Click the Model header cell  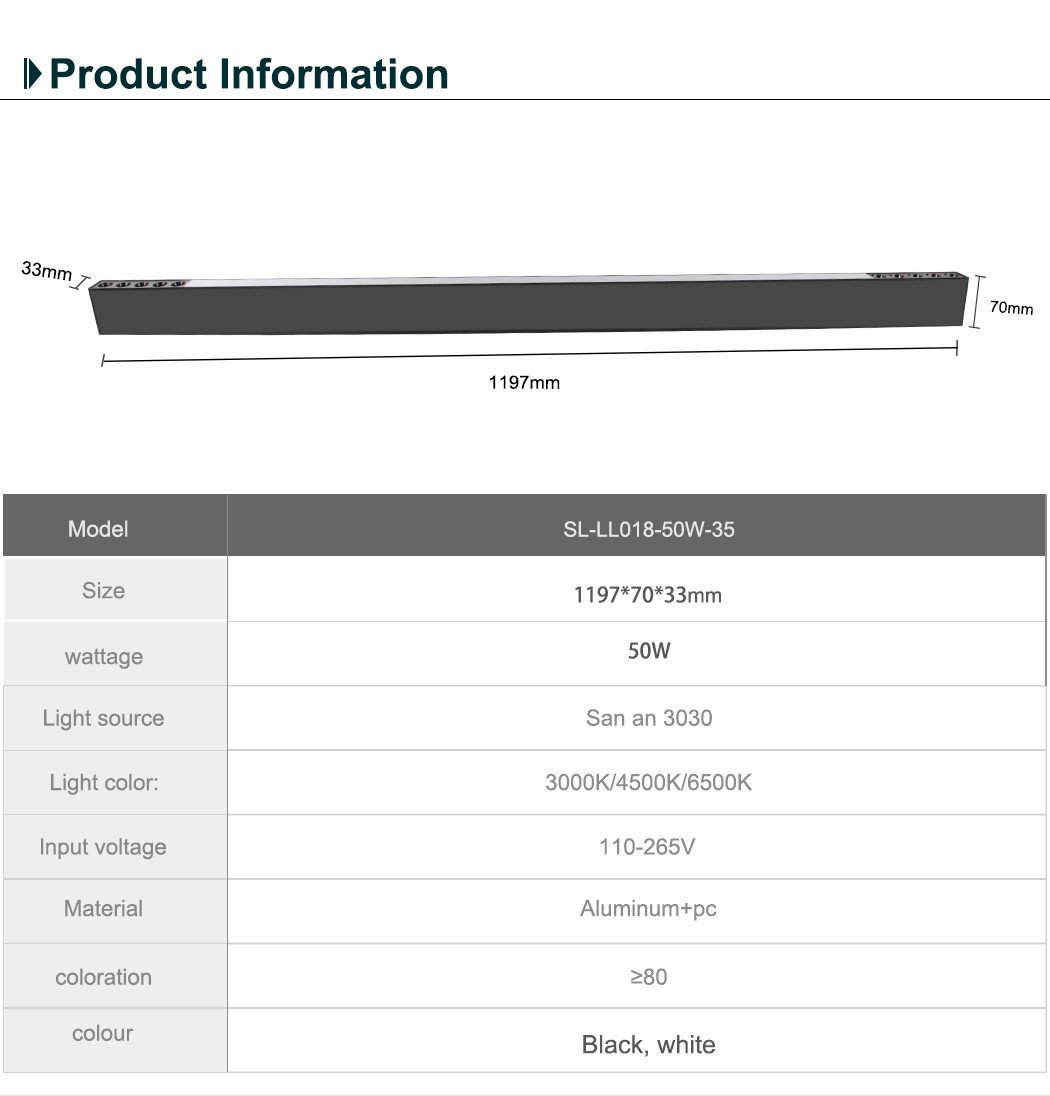(x=98, y=529)
